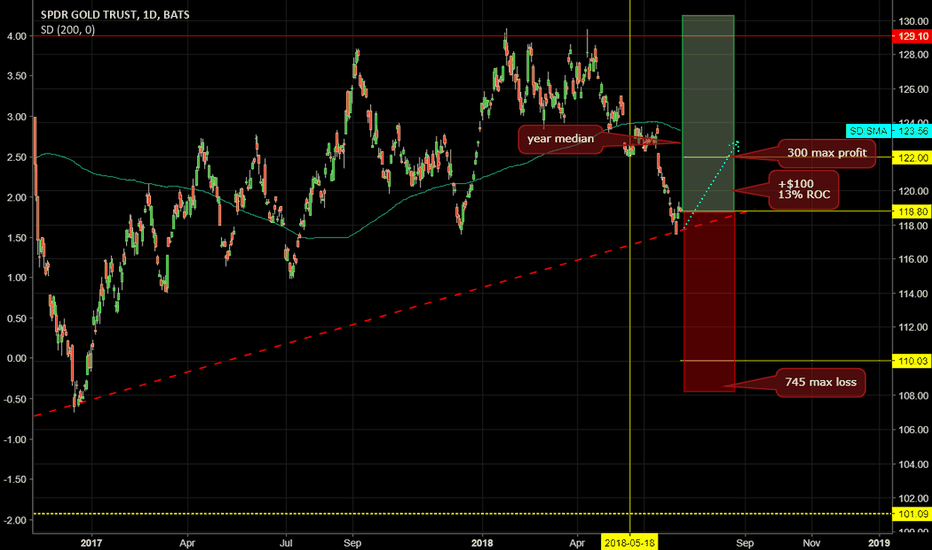Viewport: 932px width, 550px height.
Task: Click the yellow 101.09 price label
Action: 912,514
